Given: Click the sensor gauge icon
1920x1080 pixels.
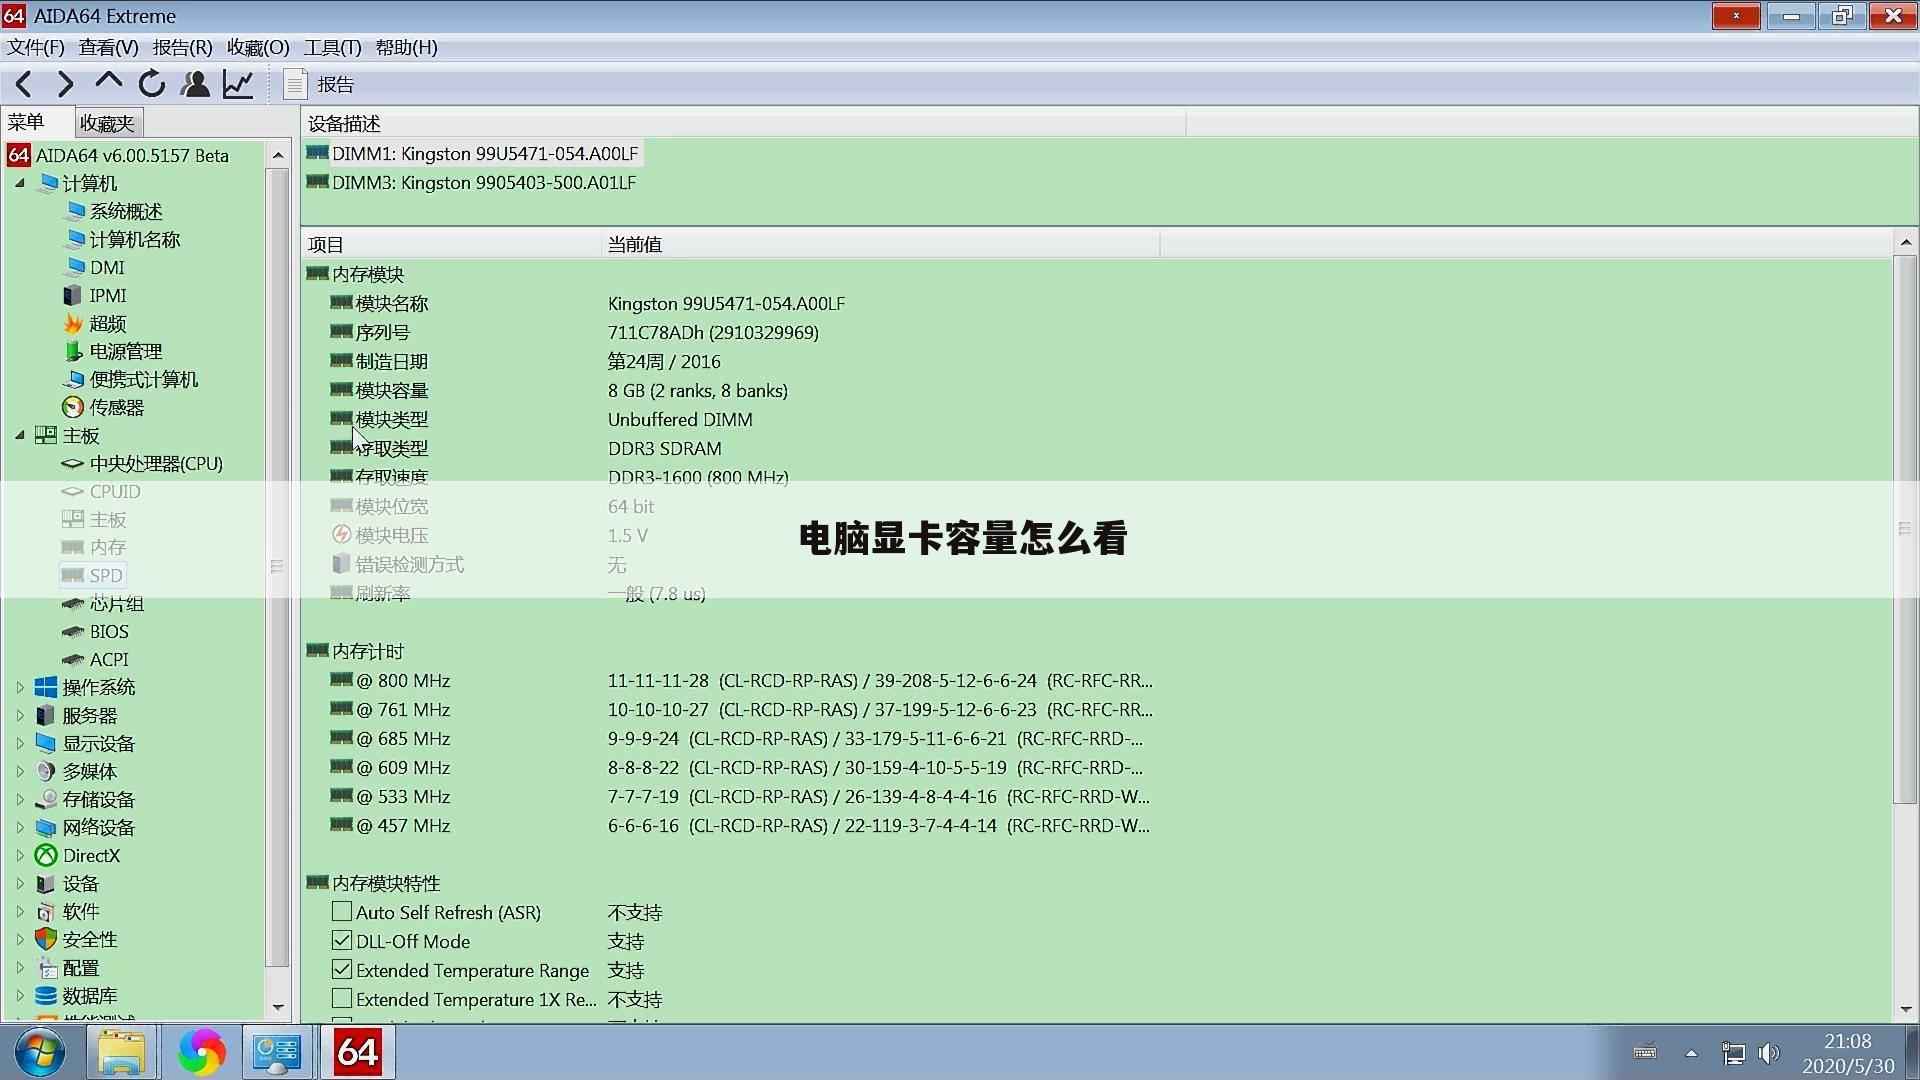Looking at the screenshot, I should coord(72,407).
